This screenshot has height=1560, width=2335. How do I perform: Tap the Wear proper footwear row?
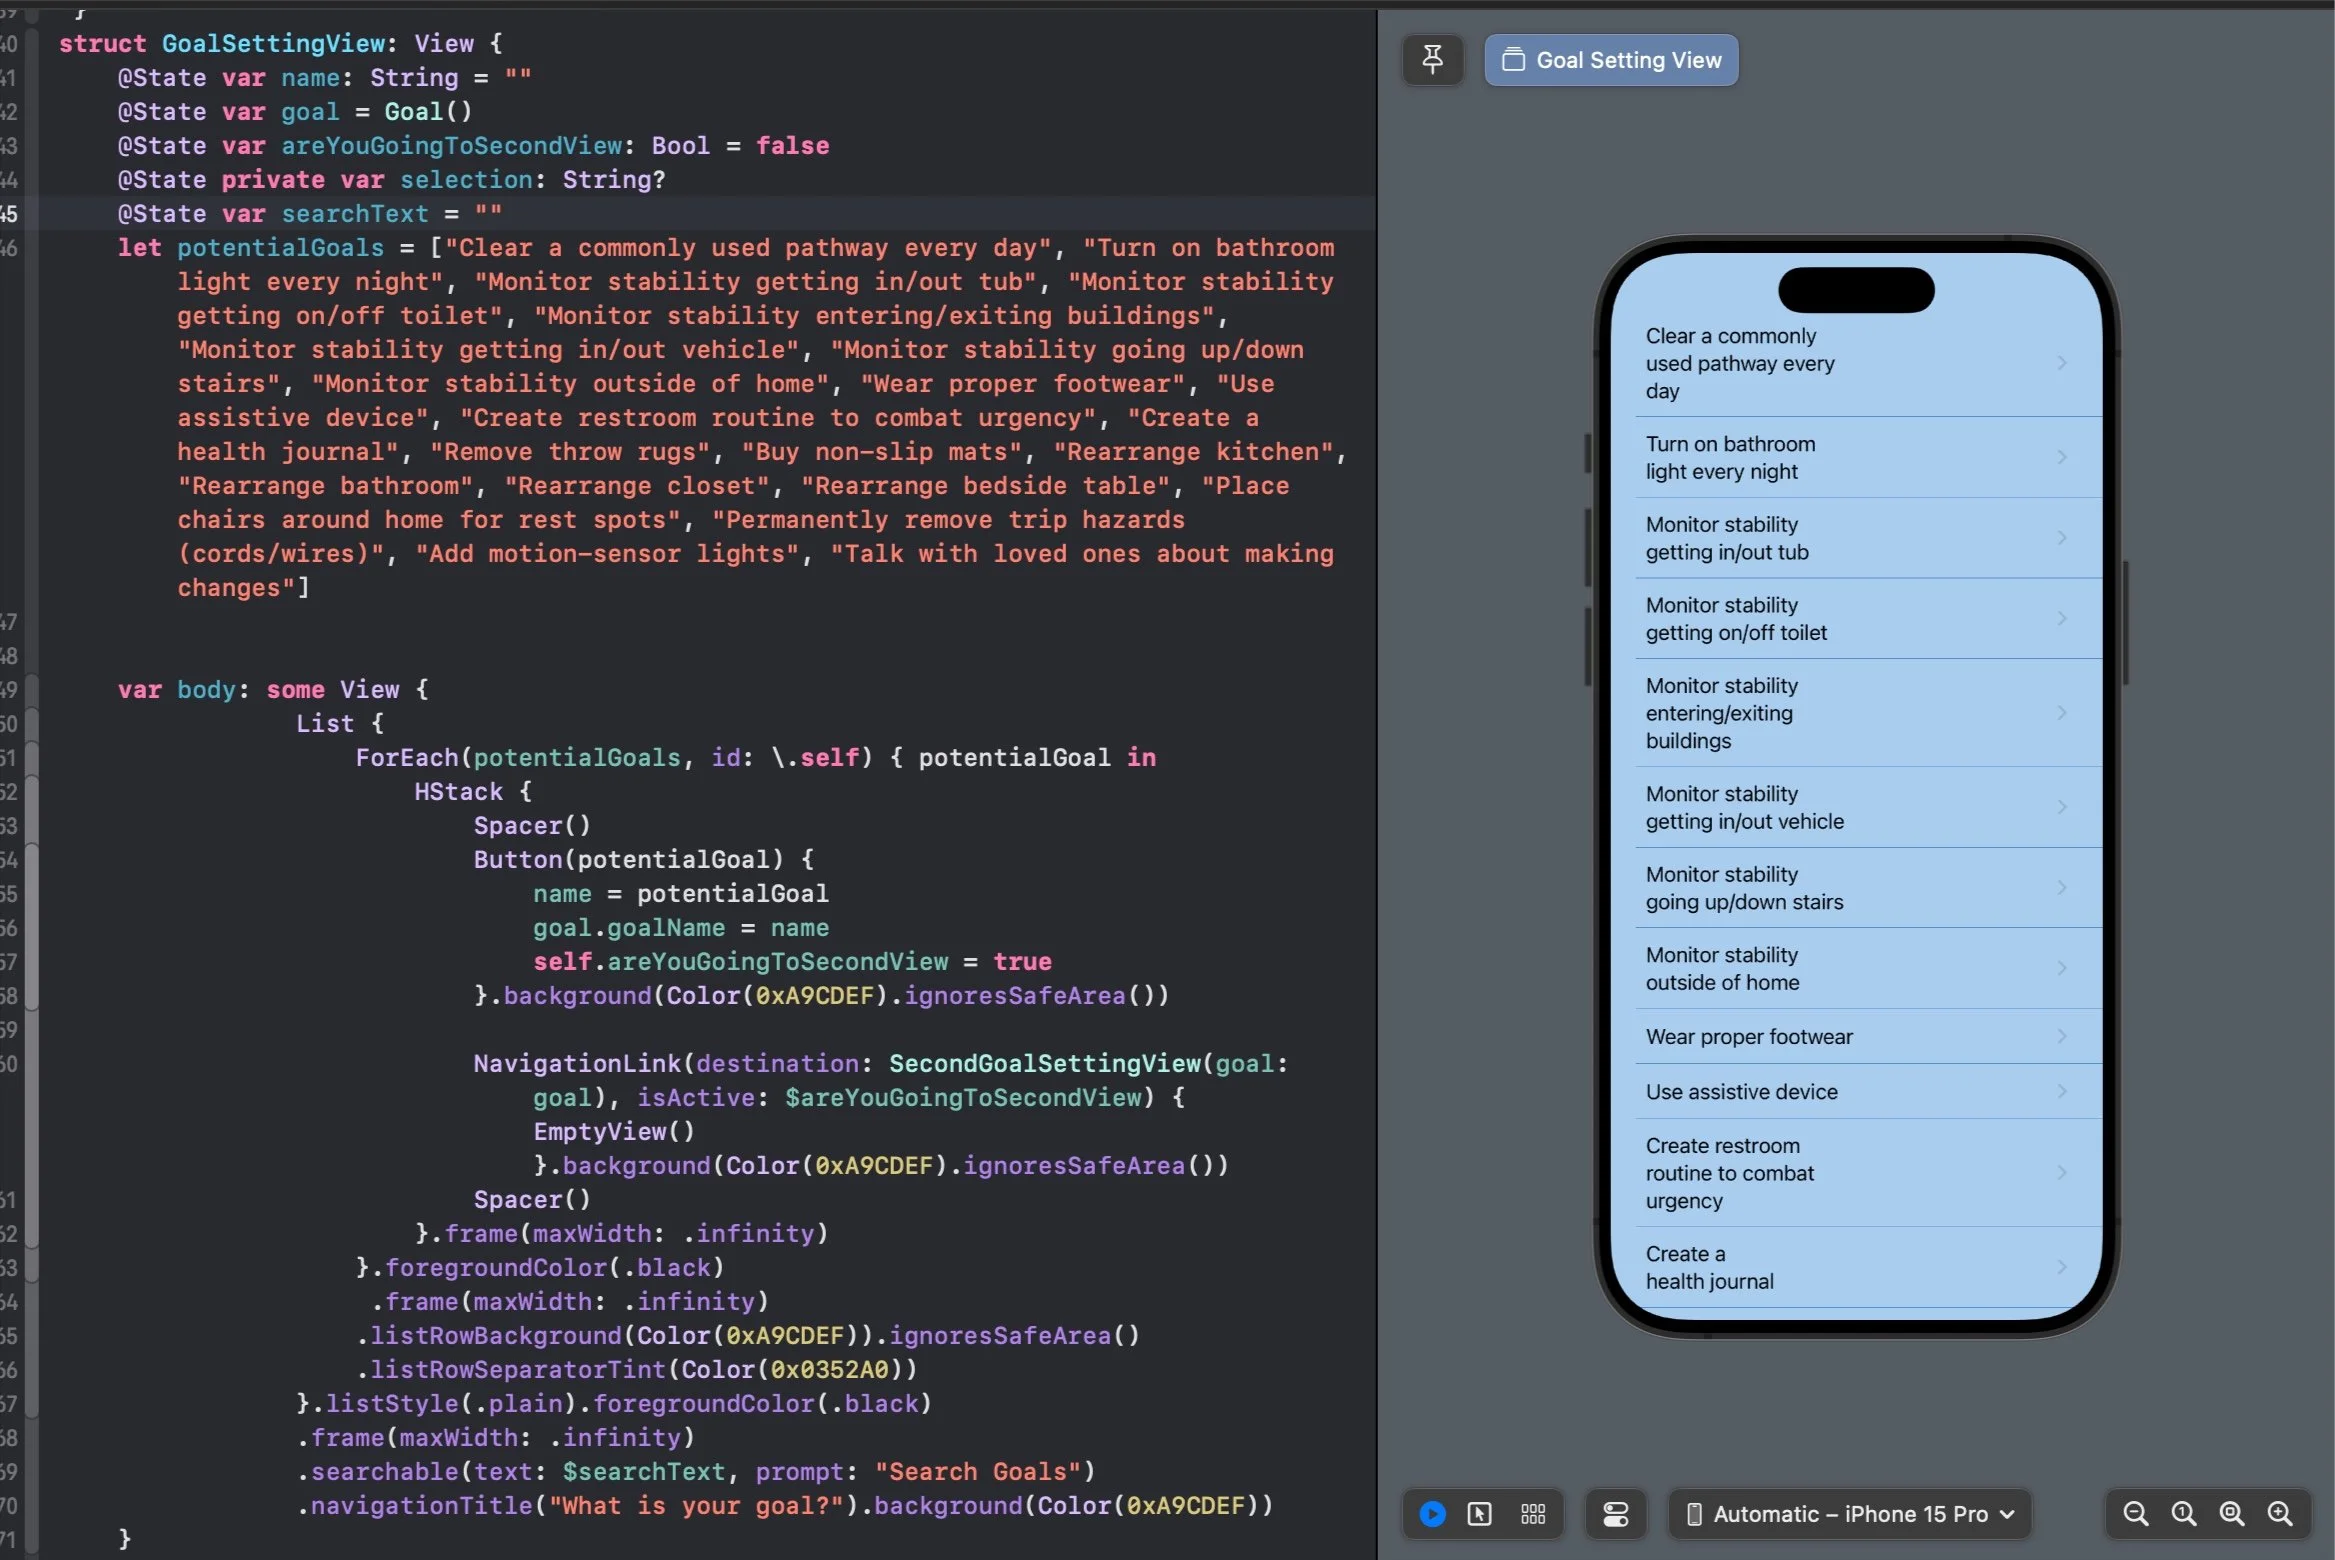pyautogui.click(x=1749, y=1037)
